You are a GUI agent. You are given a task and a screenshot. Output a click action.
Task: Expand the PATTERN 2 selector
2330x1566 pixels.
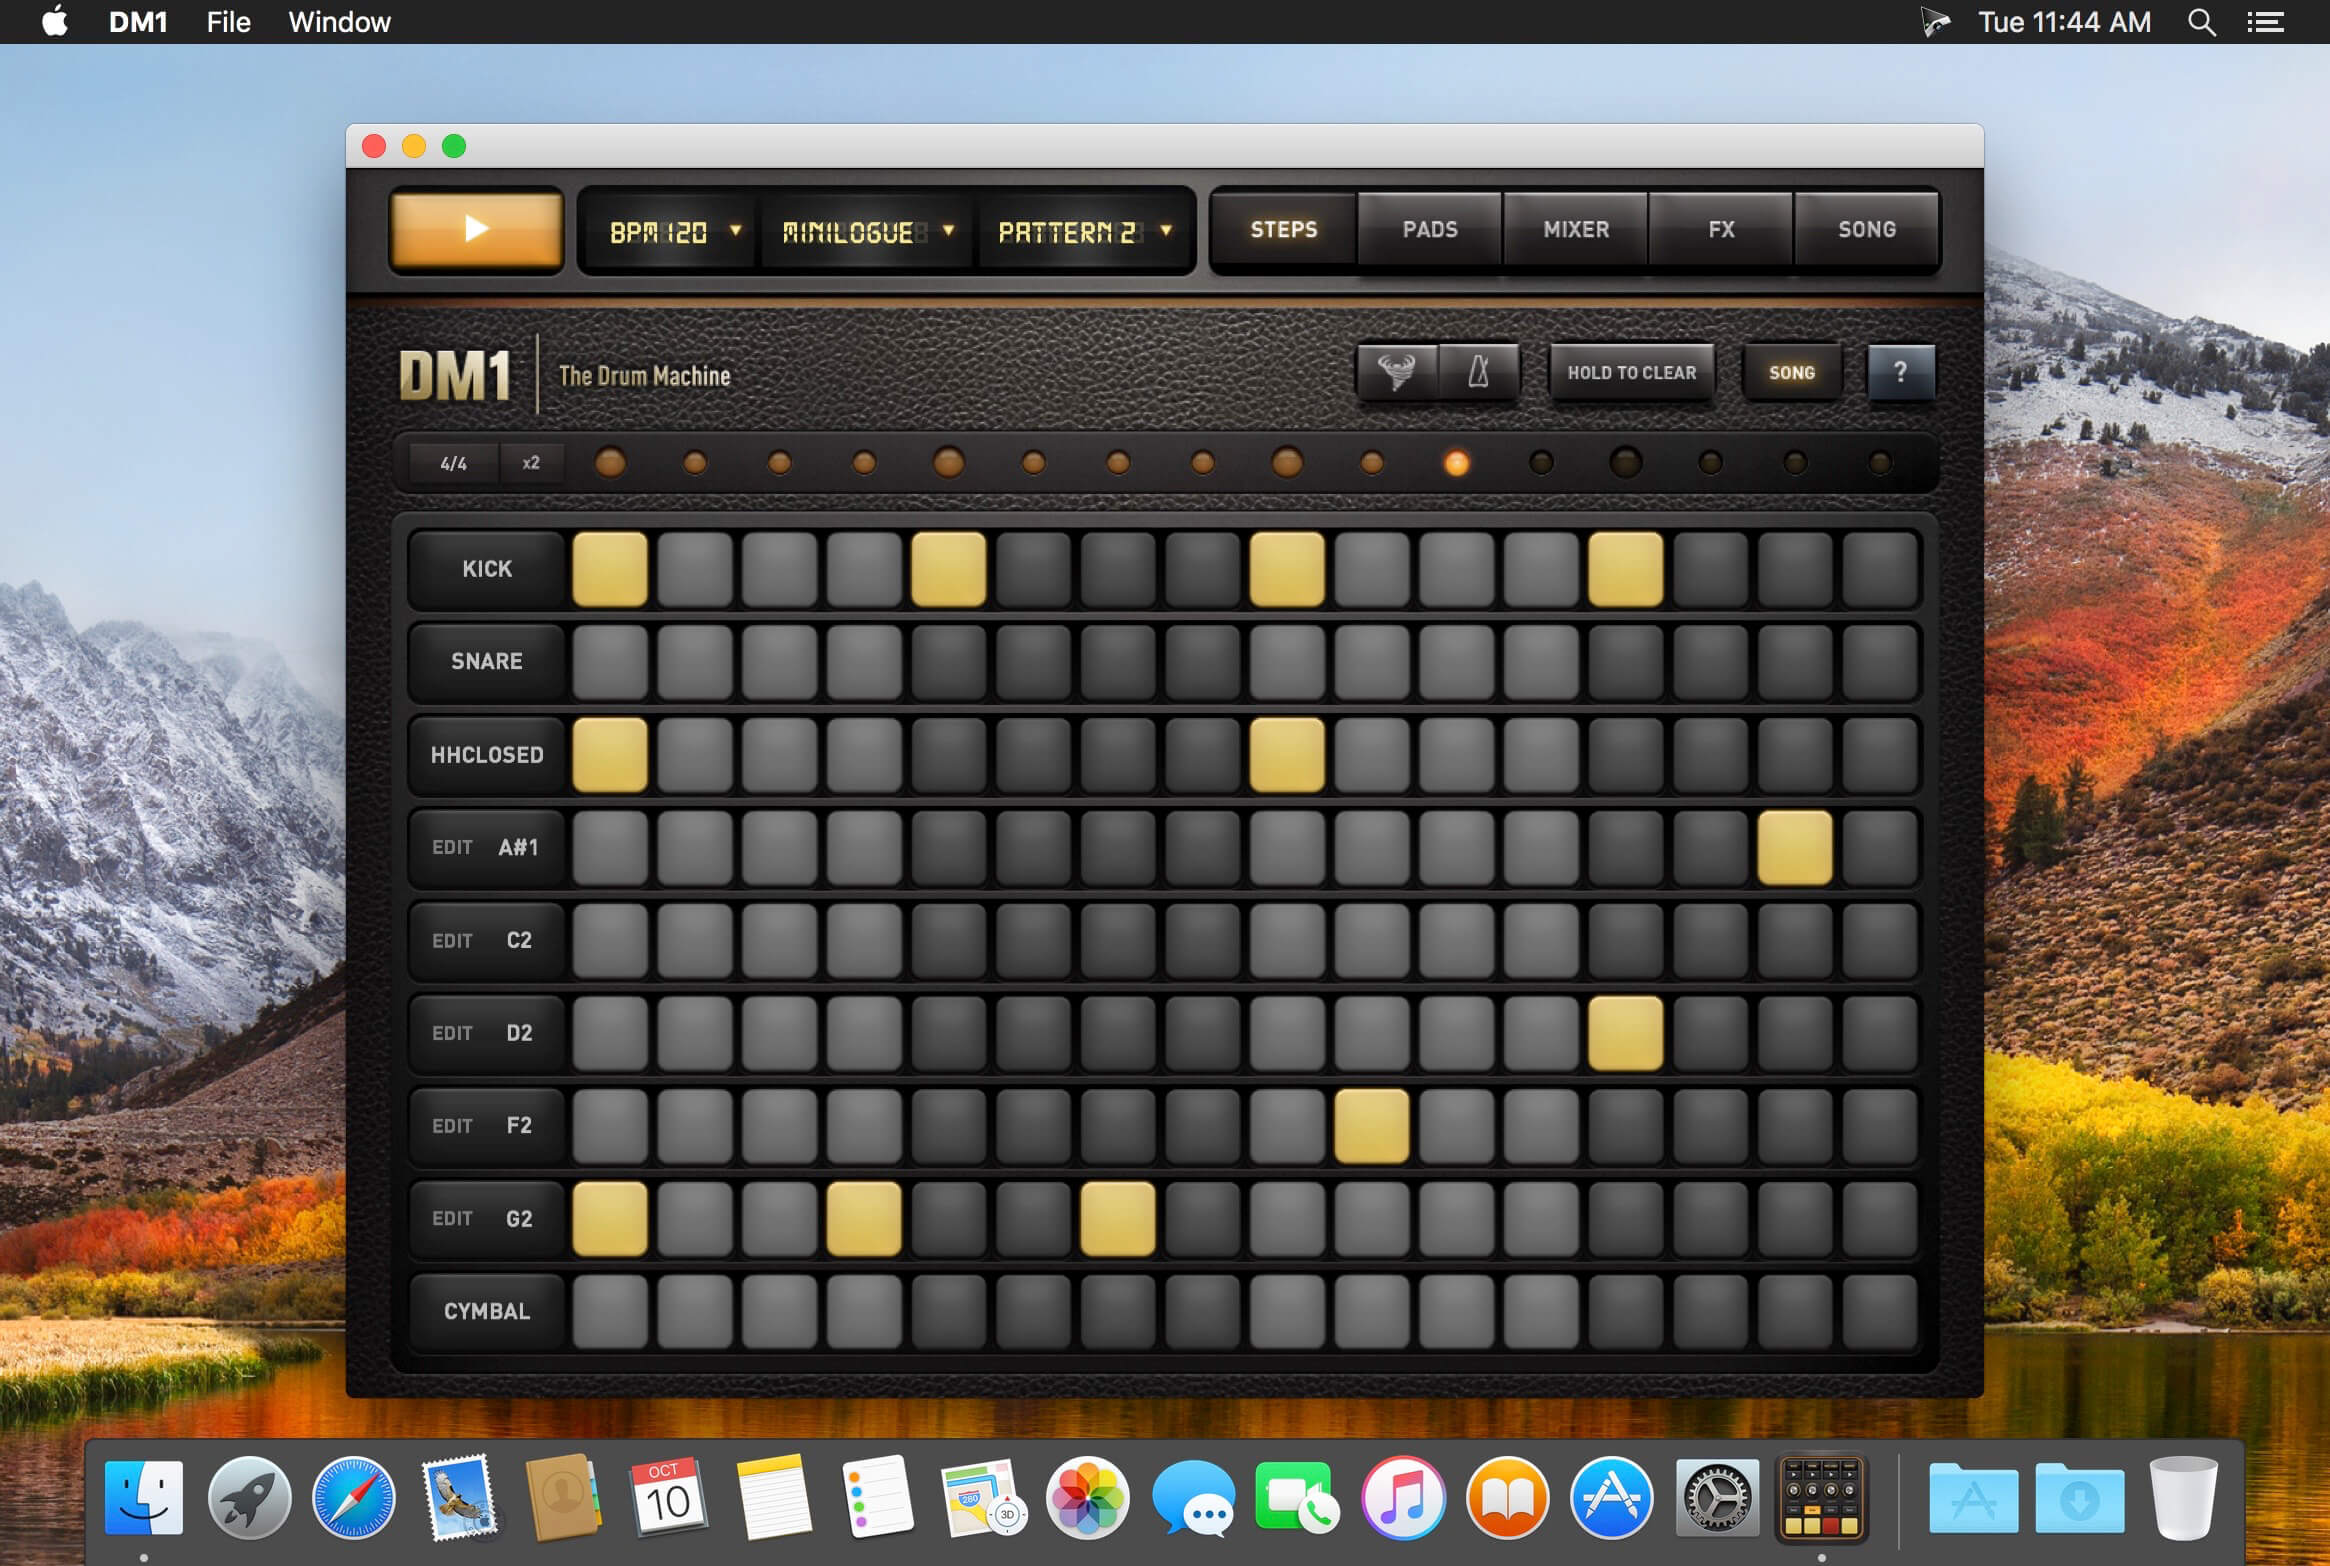[x=1084, y=231]
